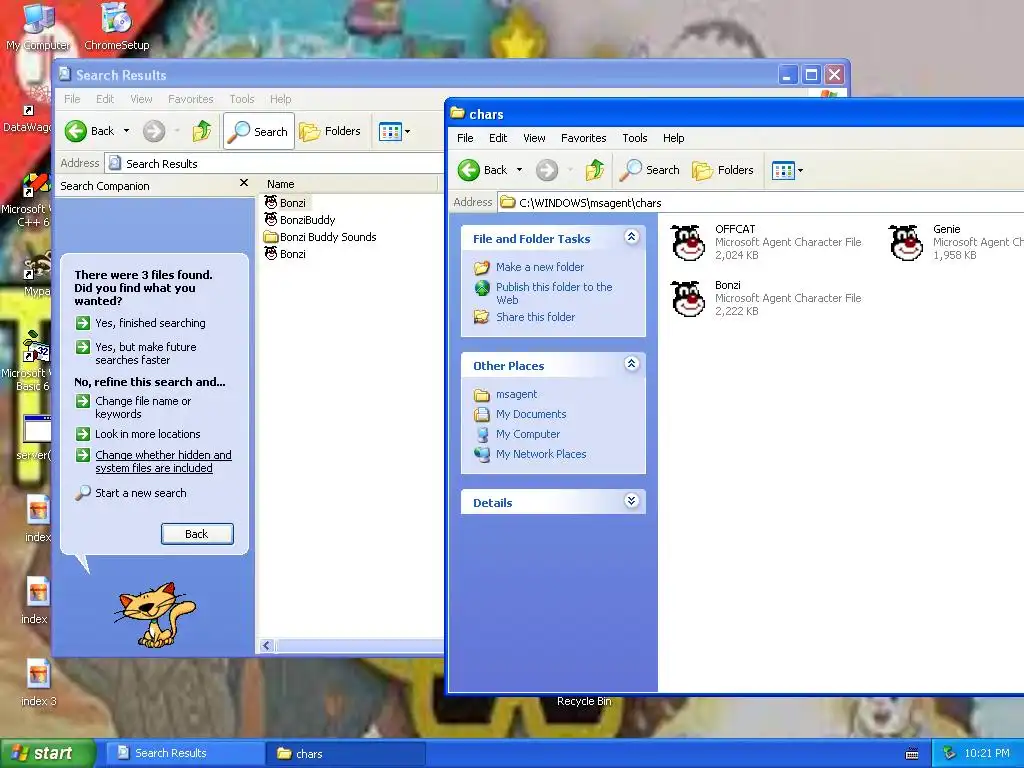Click Back in Search Results toolbar

89,131
